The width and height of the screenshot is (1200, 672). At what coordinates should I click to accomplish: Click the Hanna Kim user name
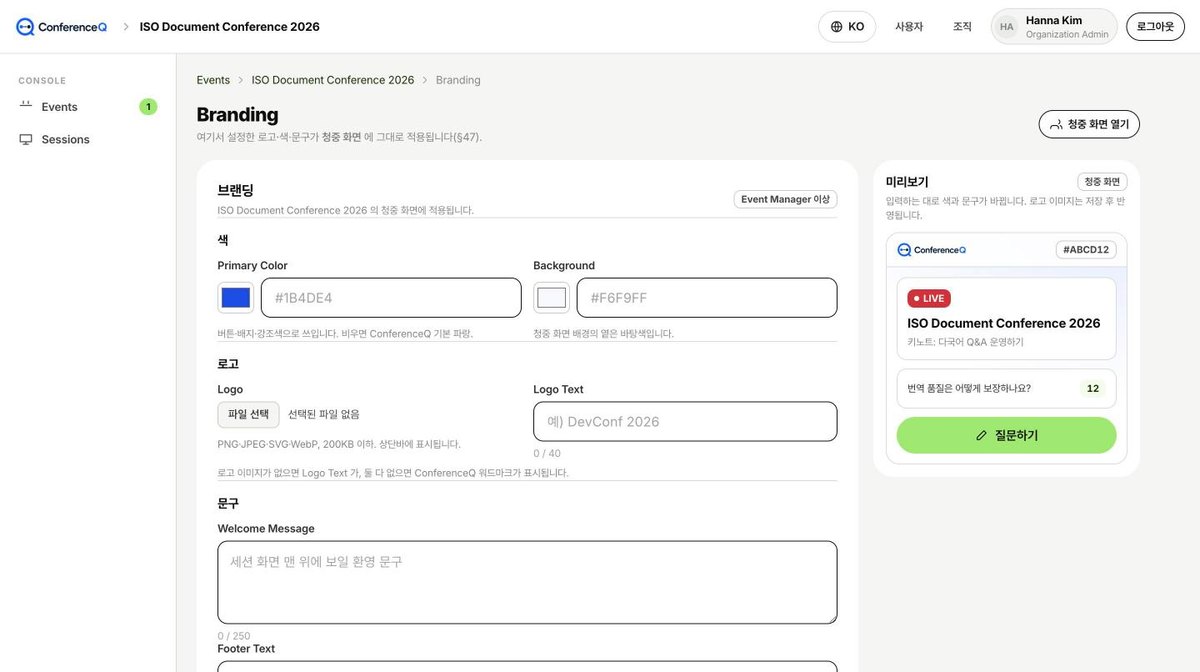1054,20
